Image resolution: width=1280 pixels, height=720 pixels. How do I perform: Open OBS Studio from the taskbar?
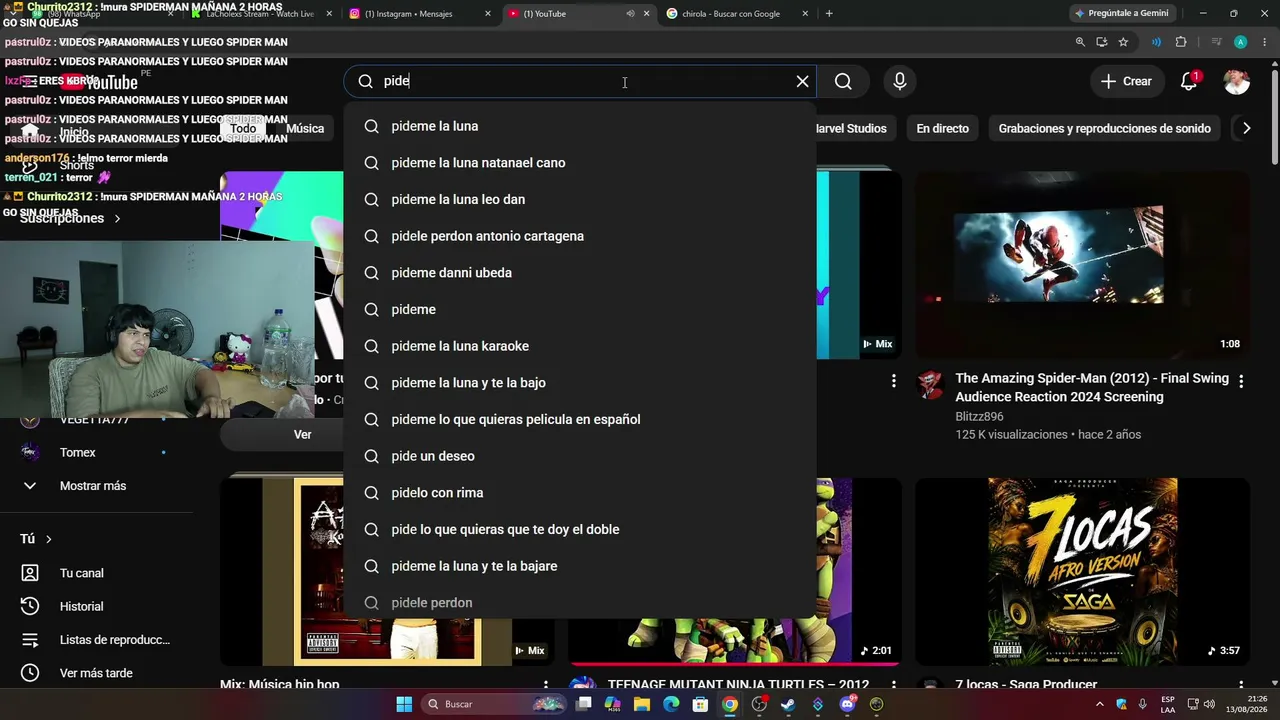tap(759, 704)
